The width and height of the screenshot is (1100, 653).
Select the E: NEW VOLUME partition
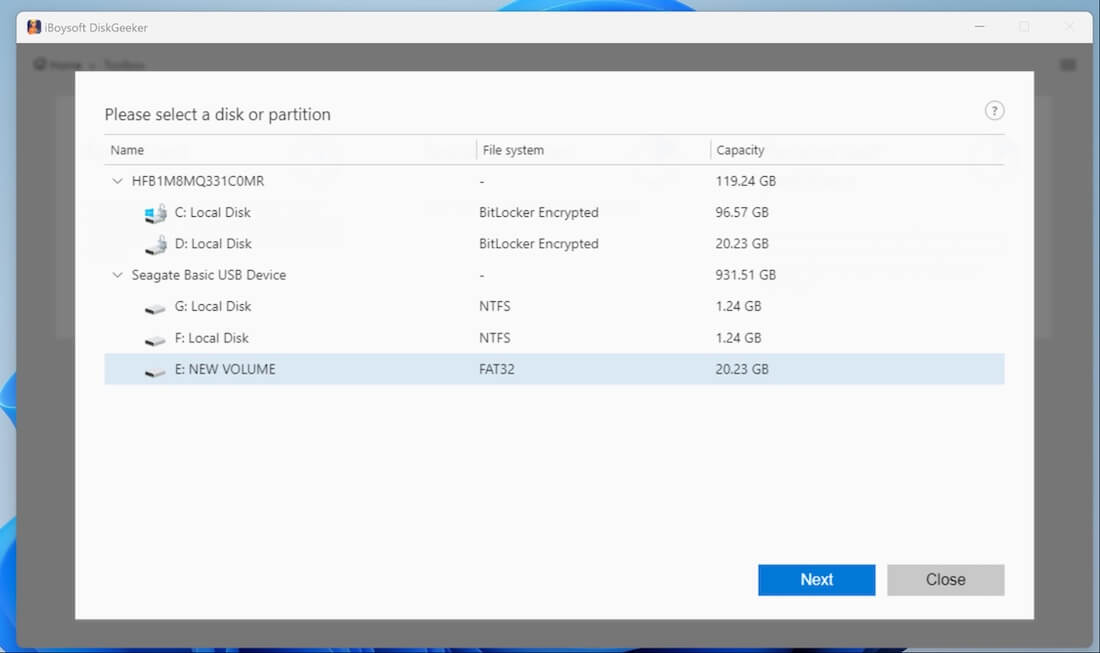tap(554, 369)
